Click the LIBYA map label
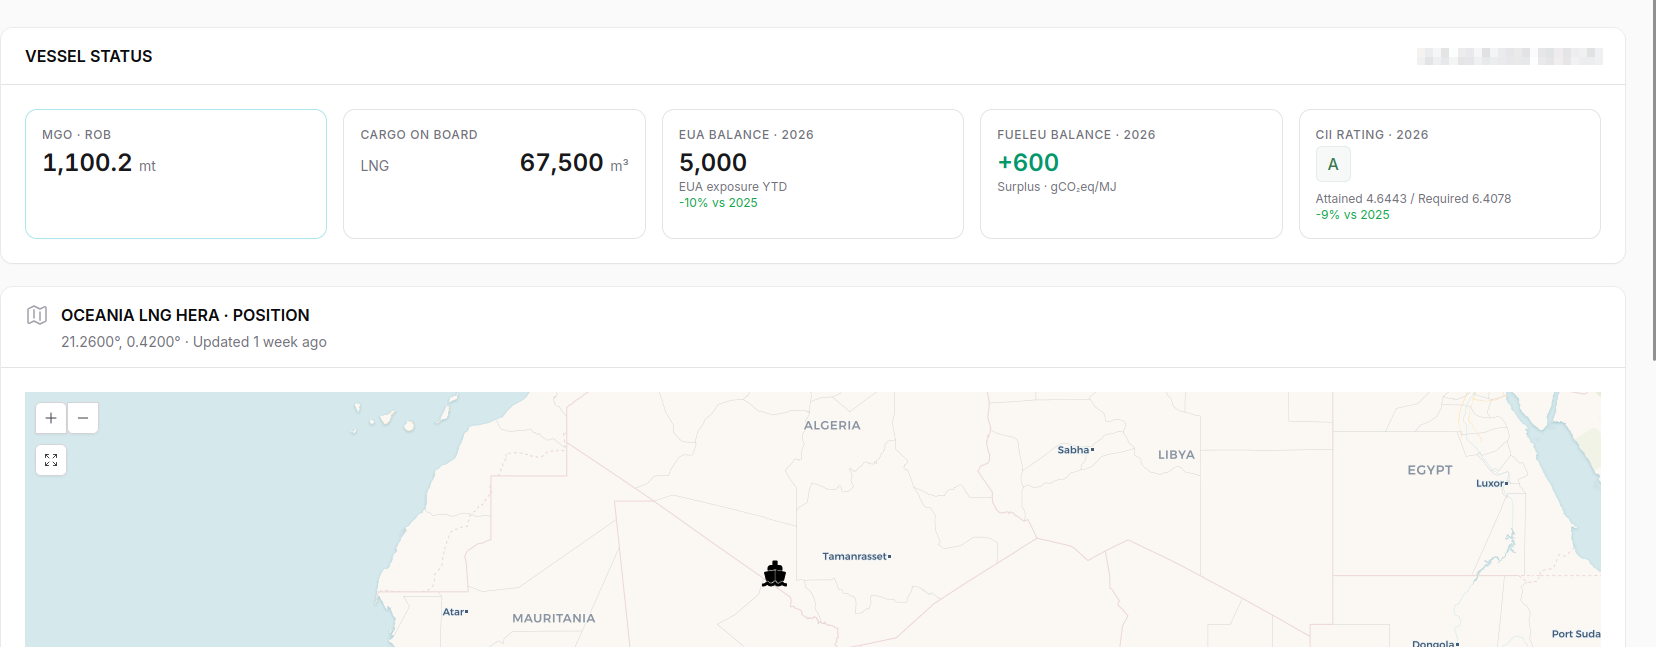Screen dimensions: 1656x647 coord(1176,454)
